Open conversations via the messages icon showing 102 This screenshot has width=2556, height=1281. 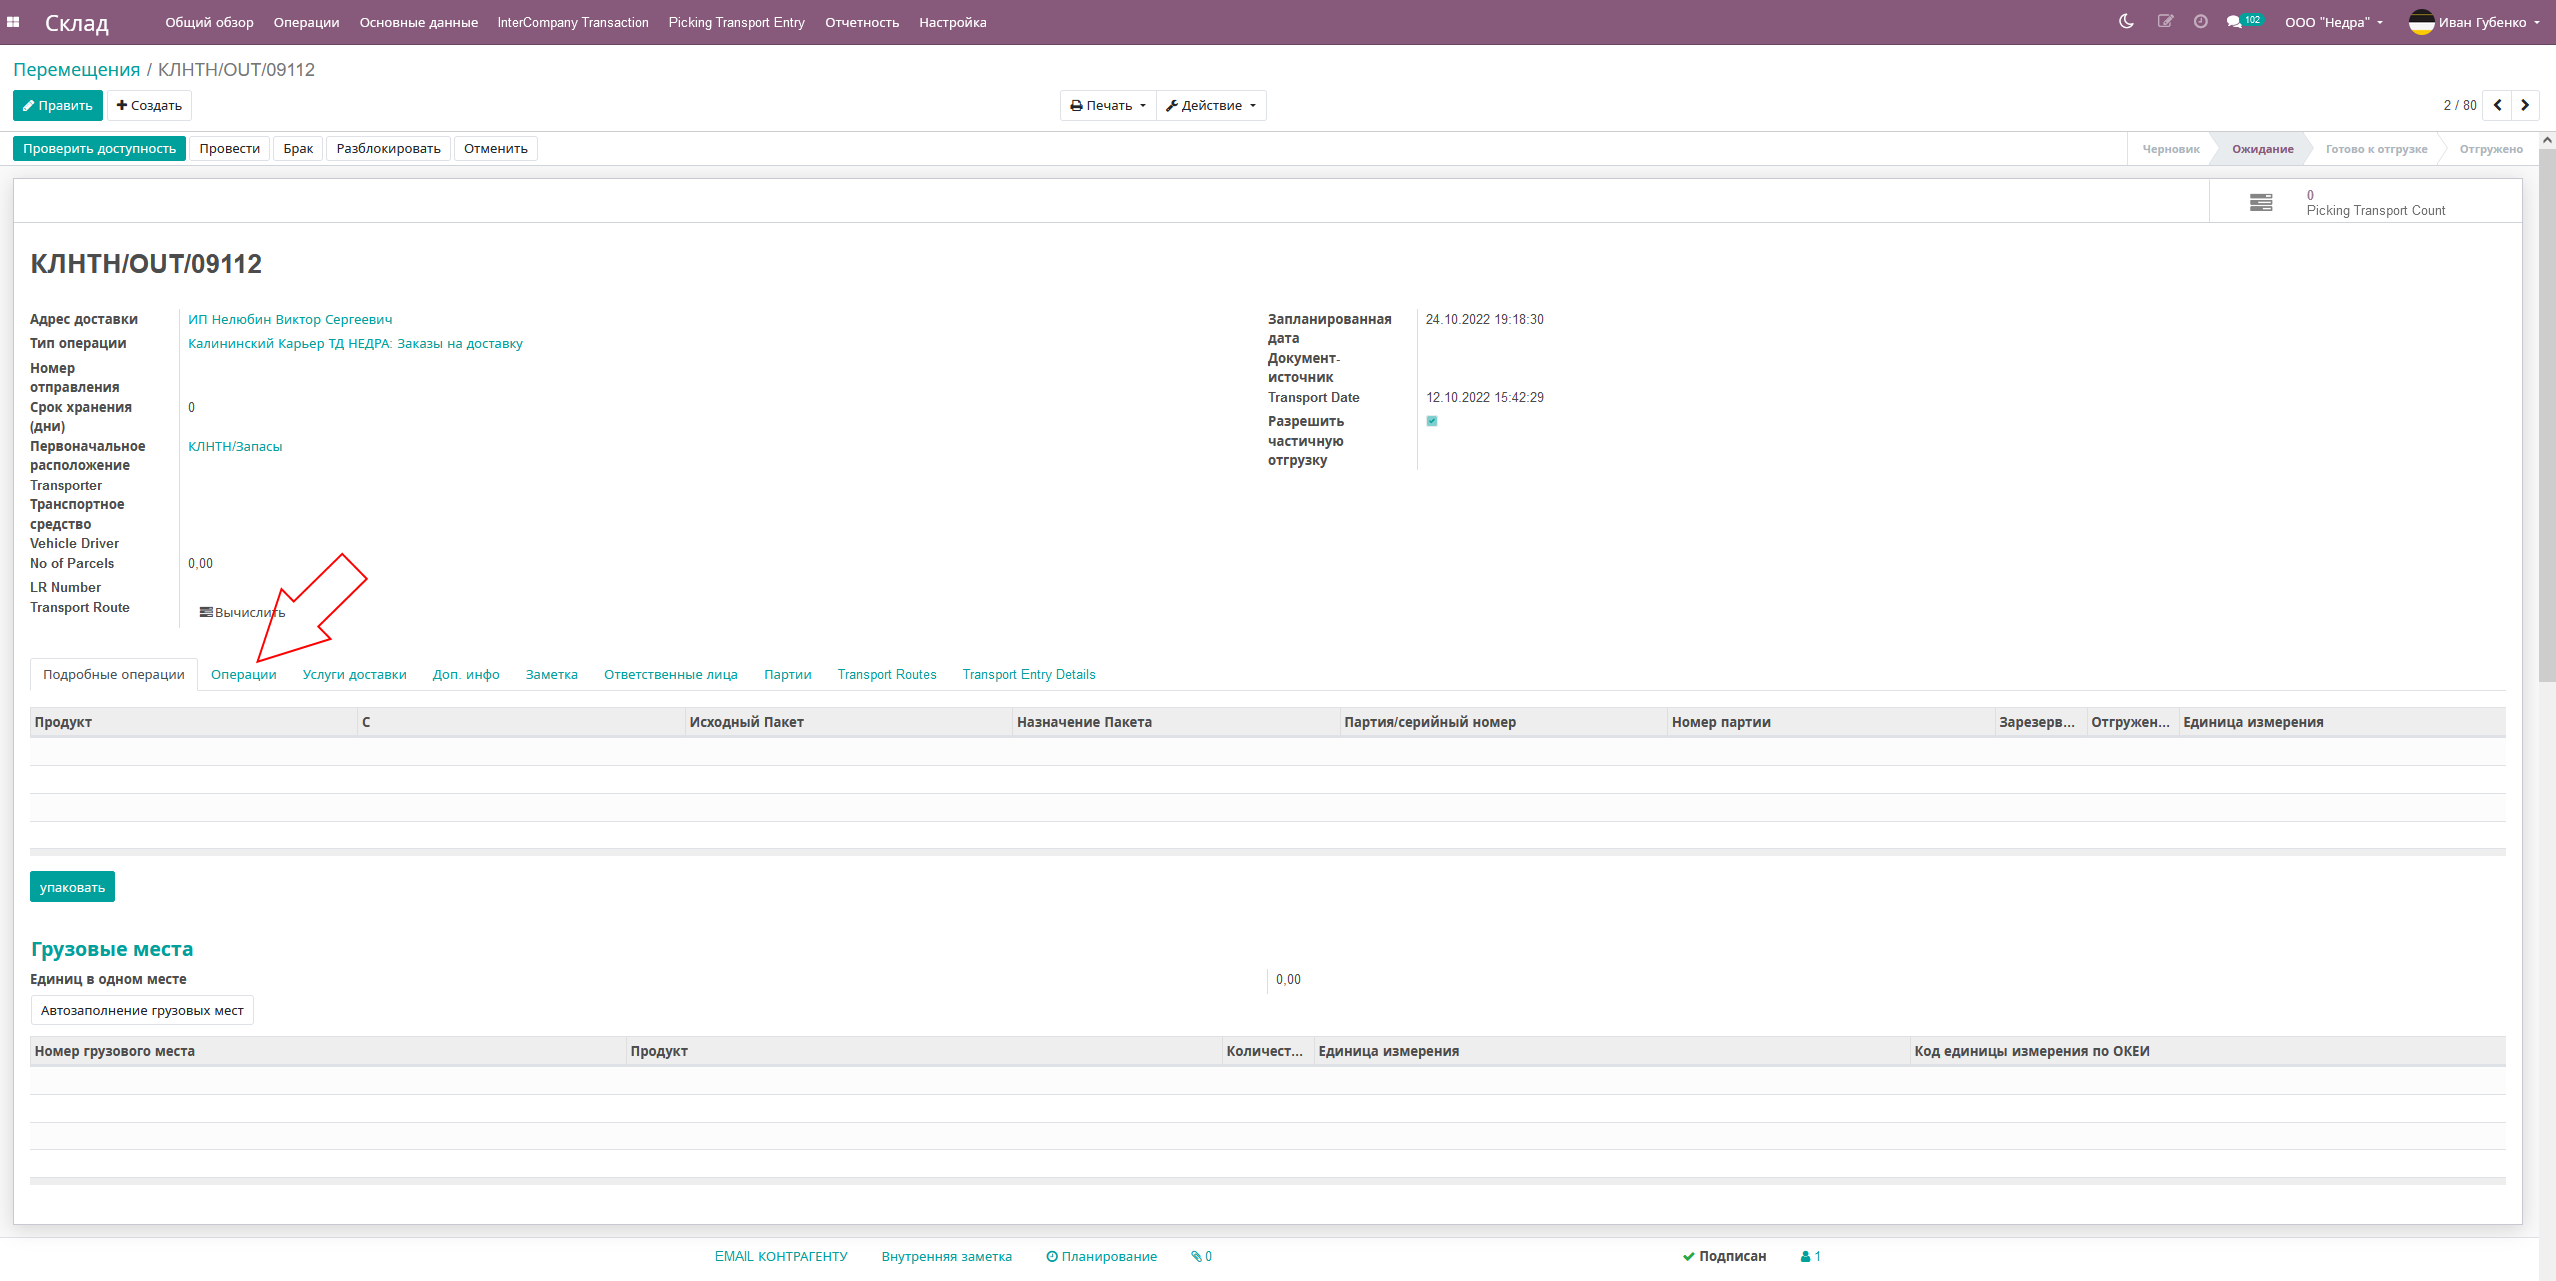(2236, 21)
